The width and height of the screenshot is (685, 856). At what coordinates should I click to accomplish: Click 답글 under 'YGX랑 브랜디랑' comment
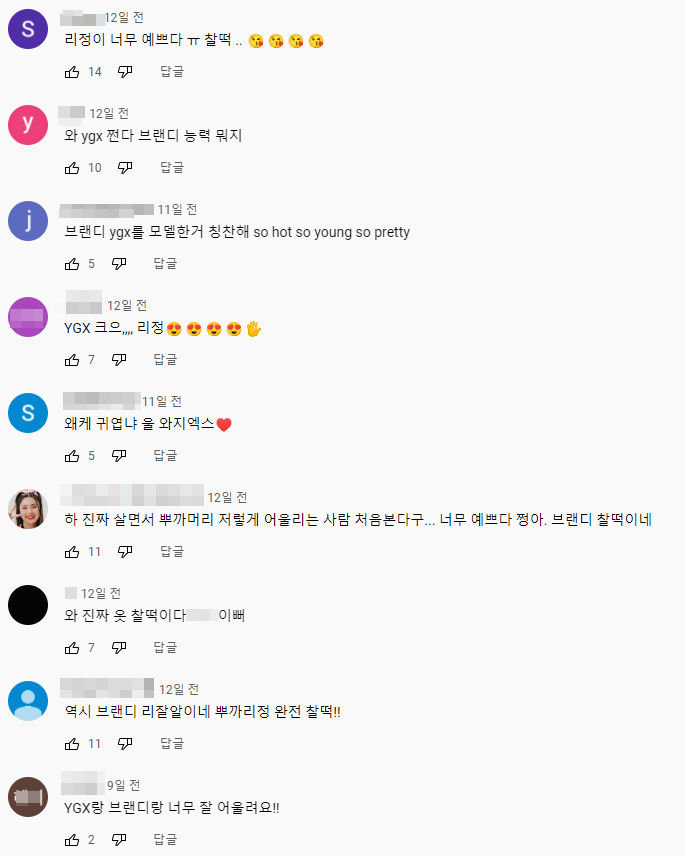[165, 840]
